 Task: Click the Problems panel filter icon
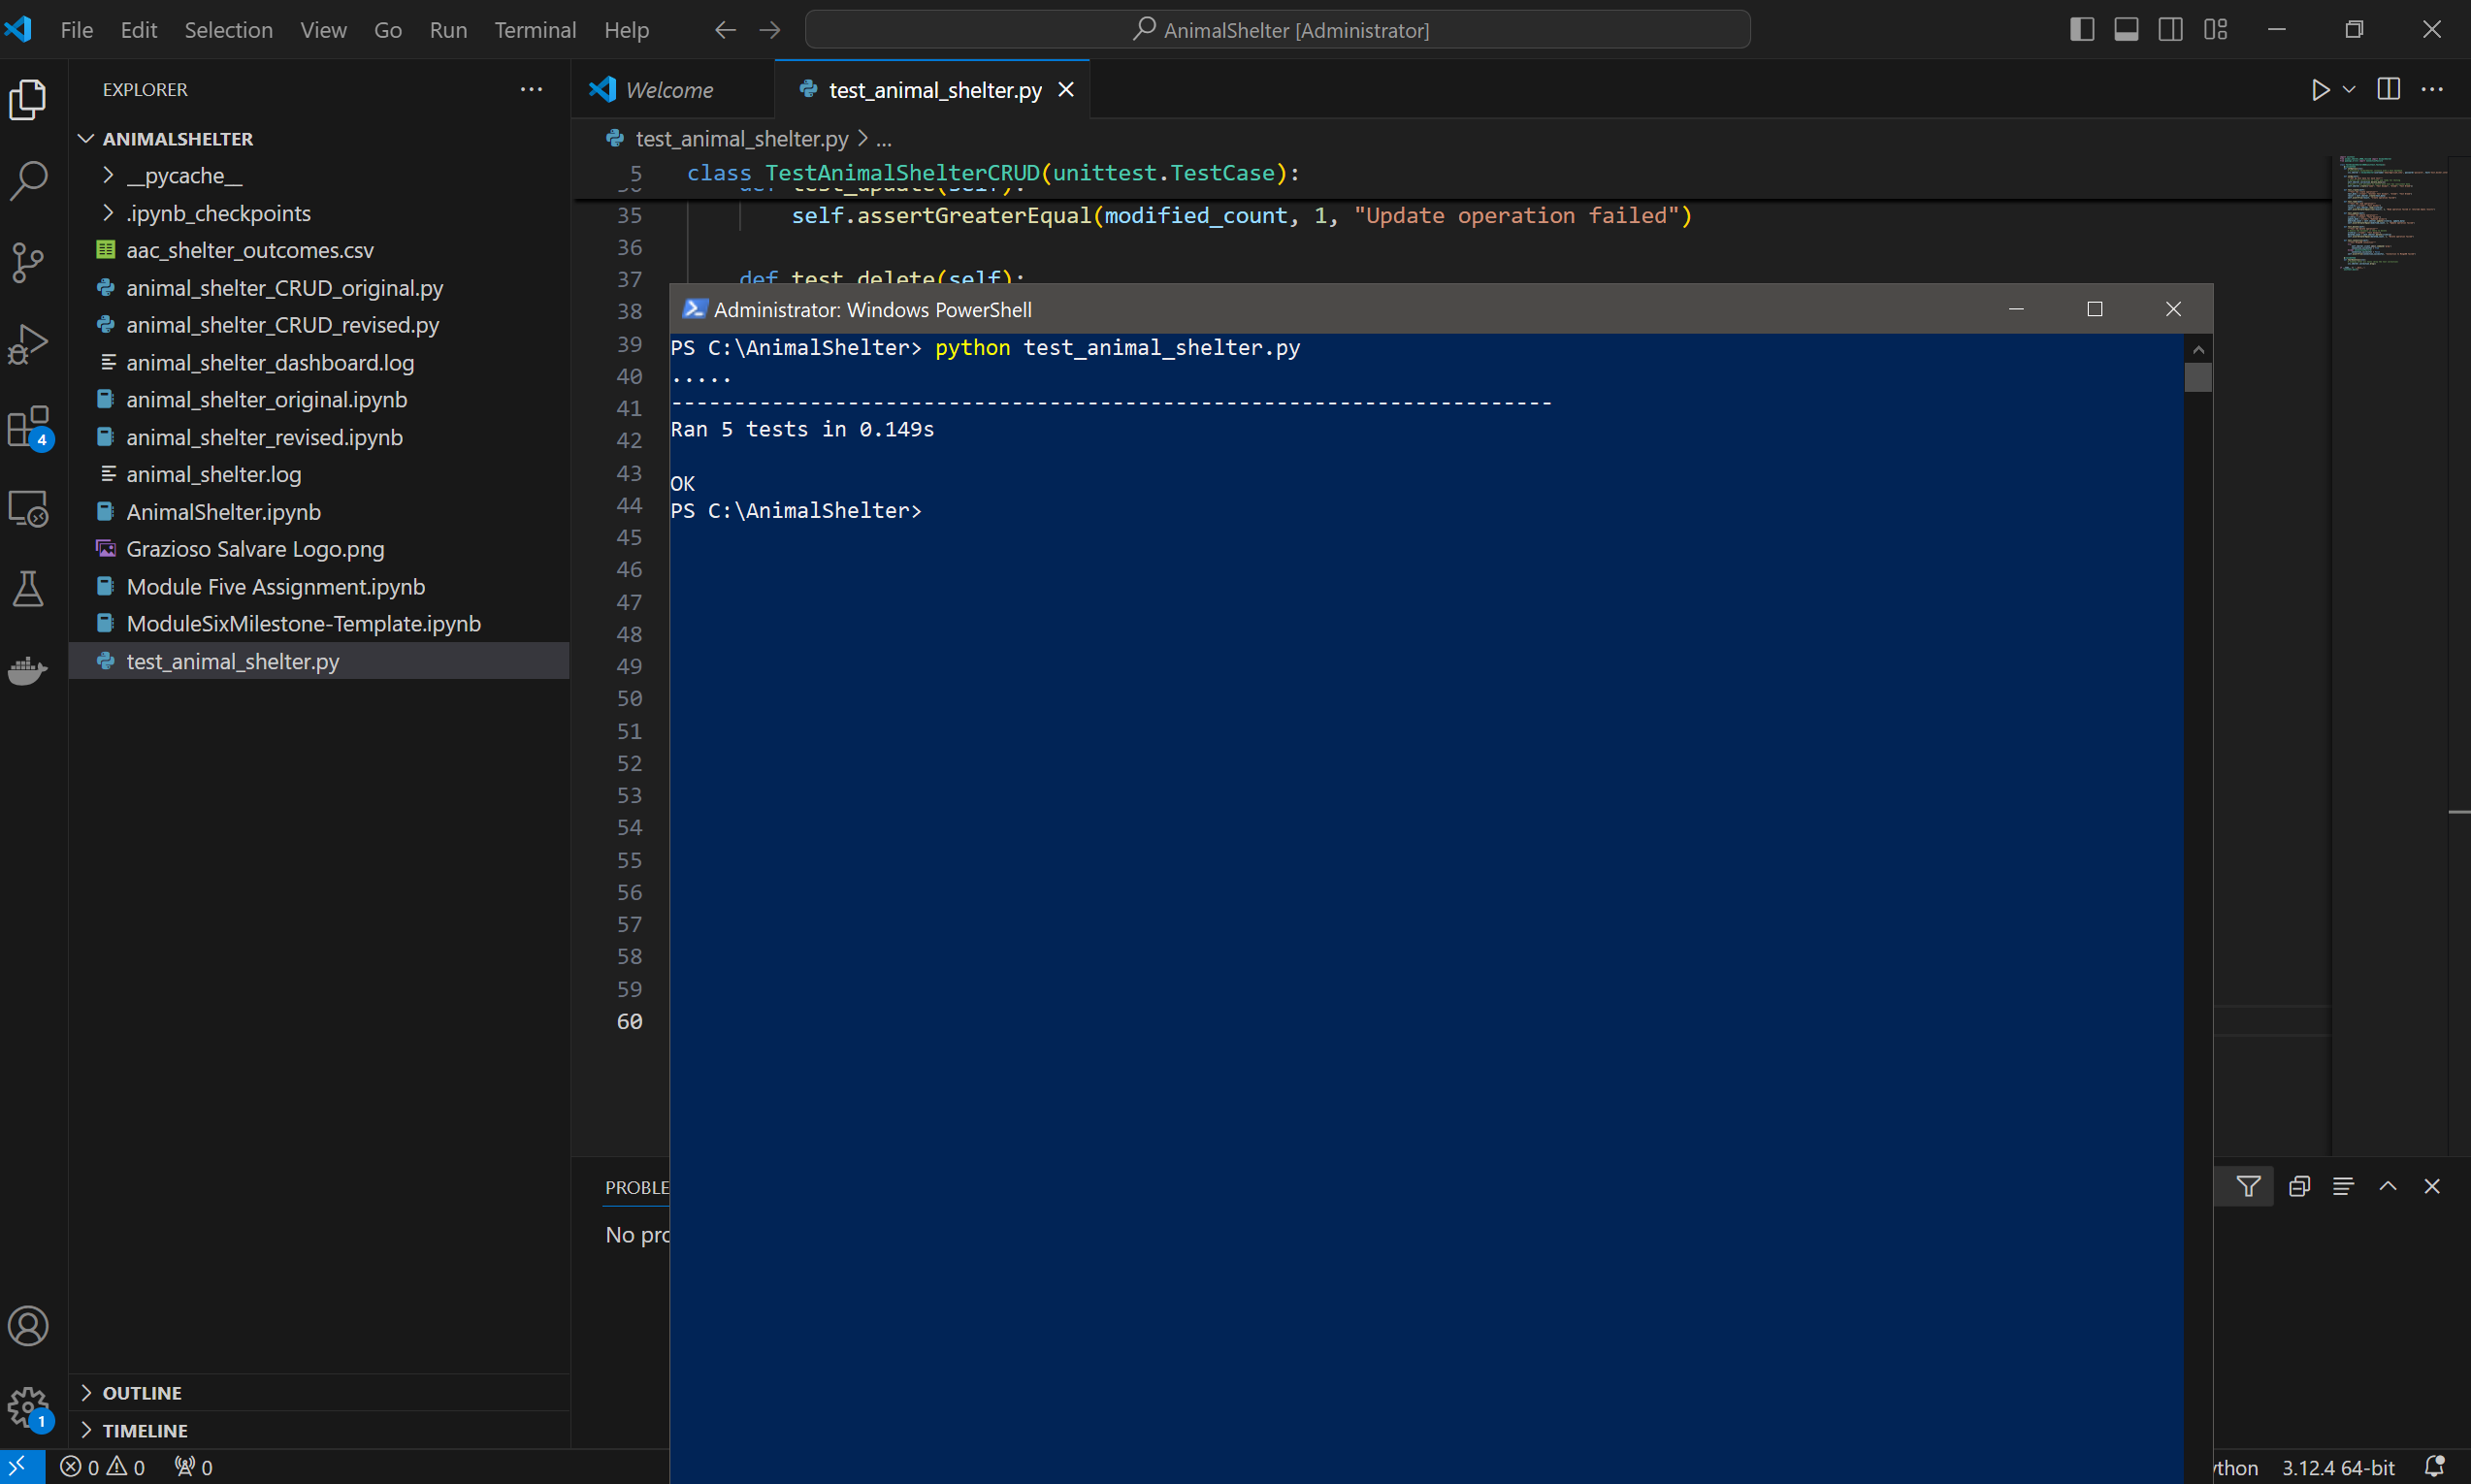coord(2248,1187)
